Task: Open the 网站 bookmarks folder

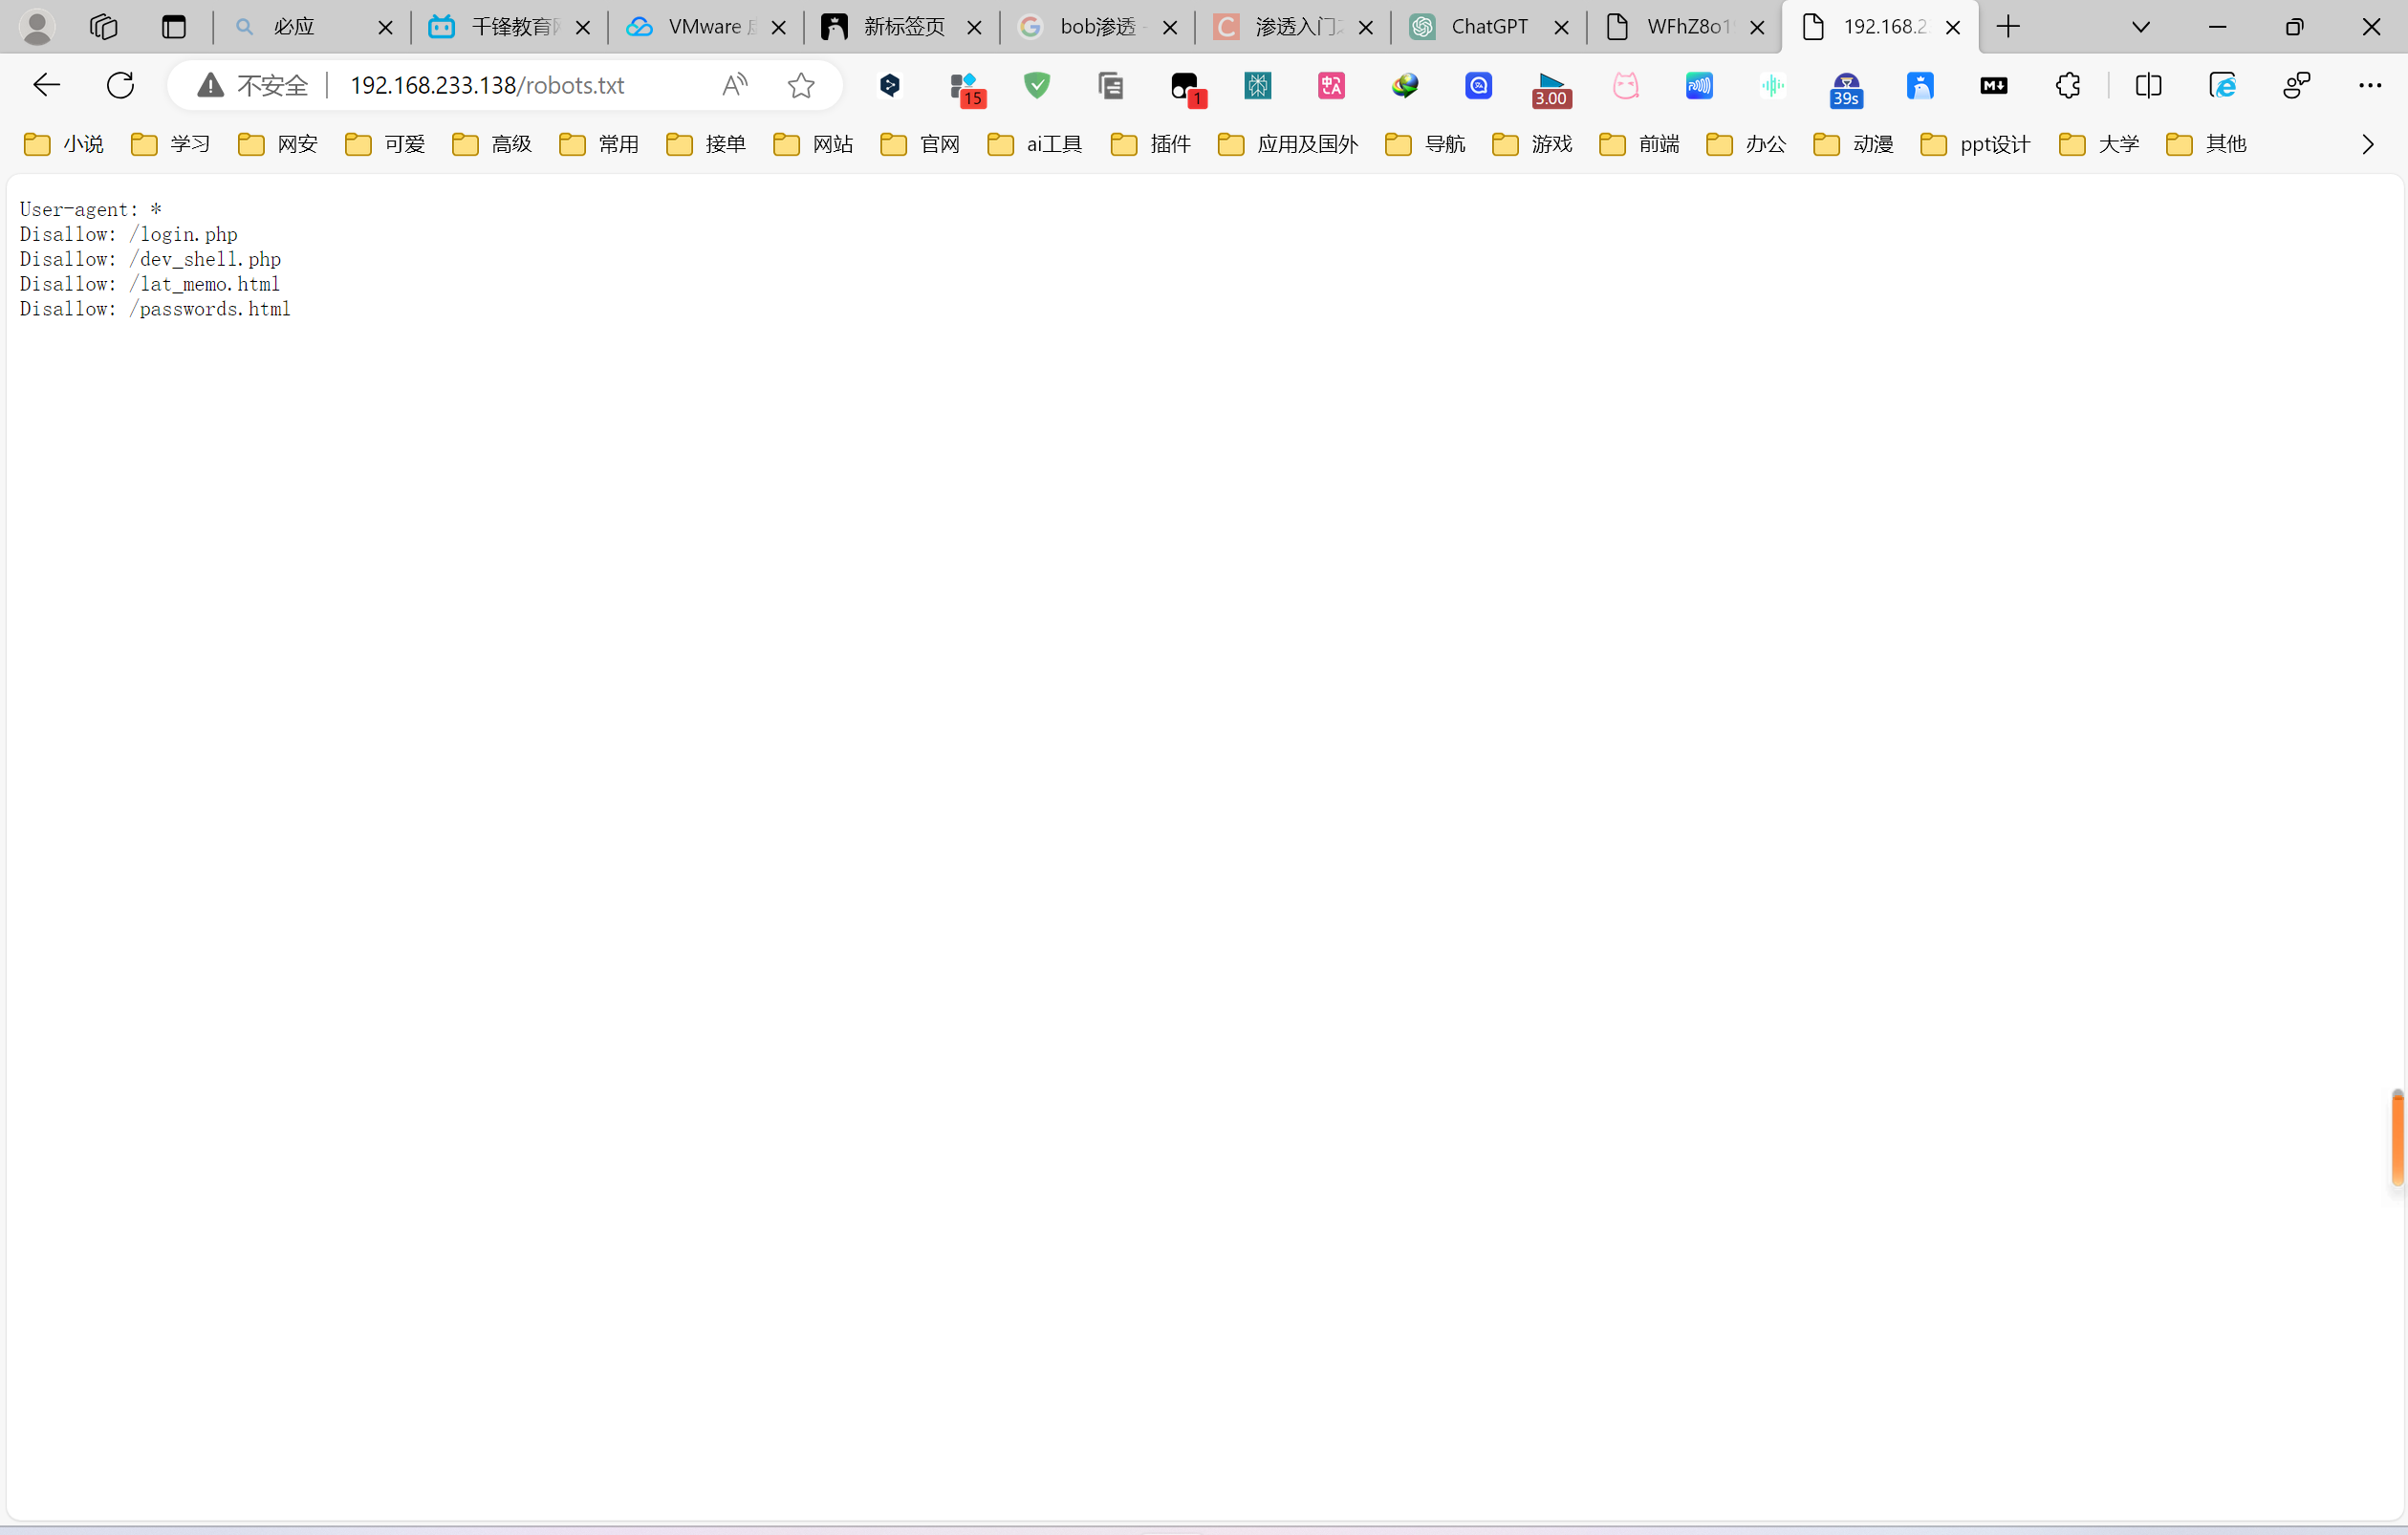Action: [x=813, y=145]
